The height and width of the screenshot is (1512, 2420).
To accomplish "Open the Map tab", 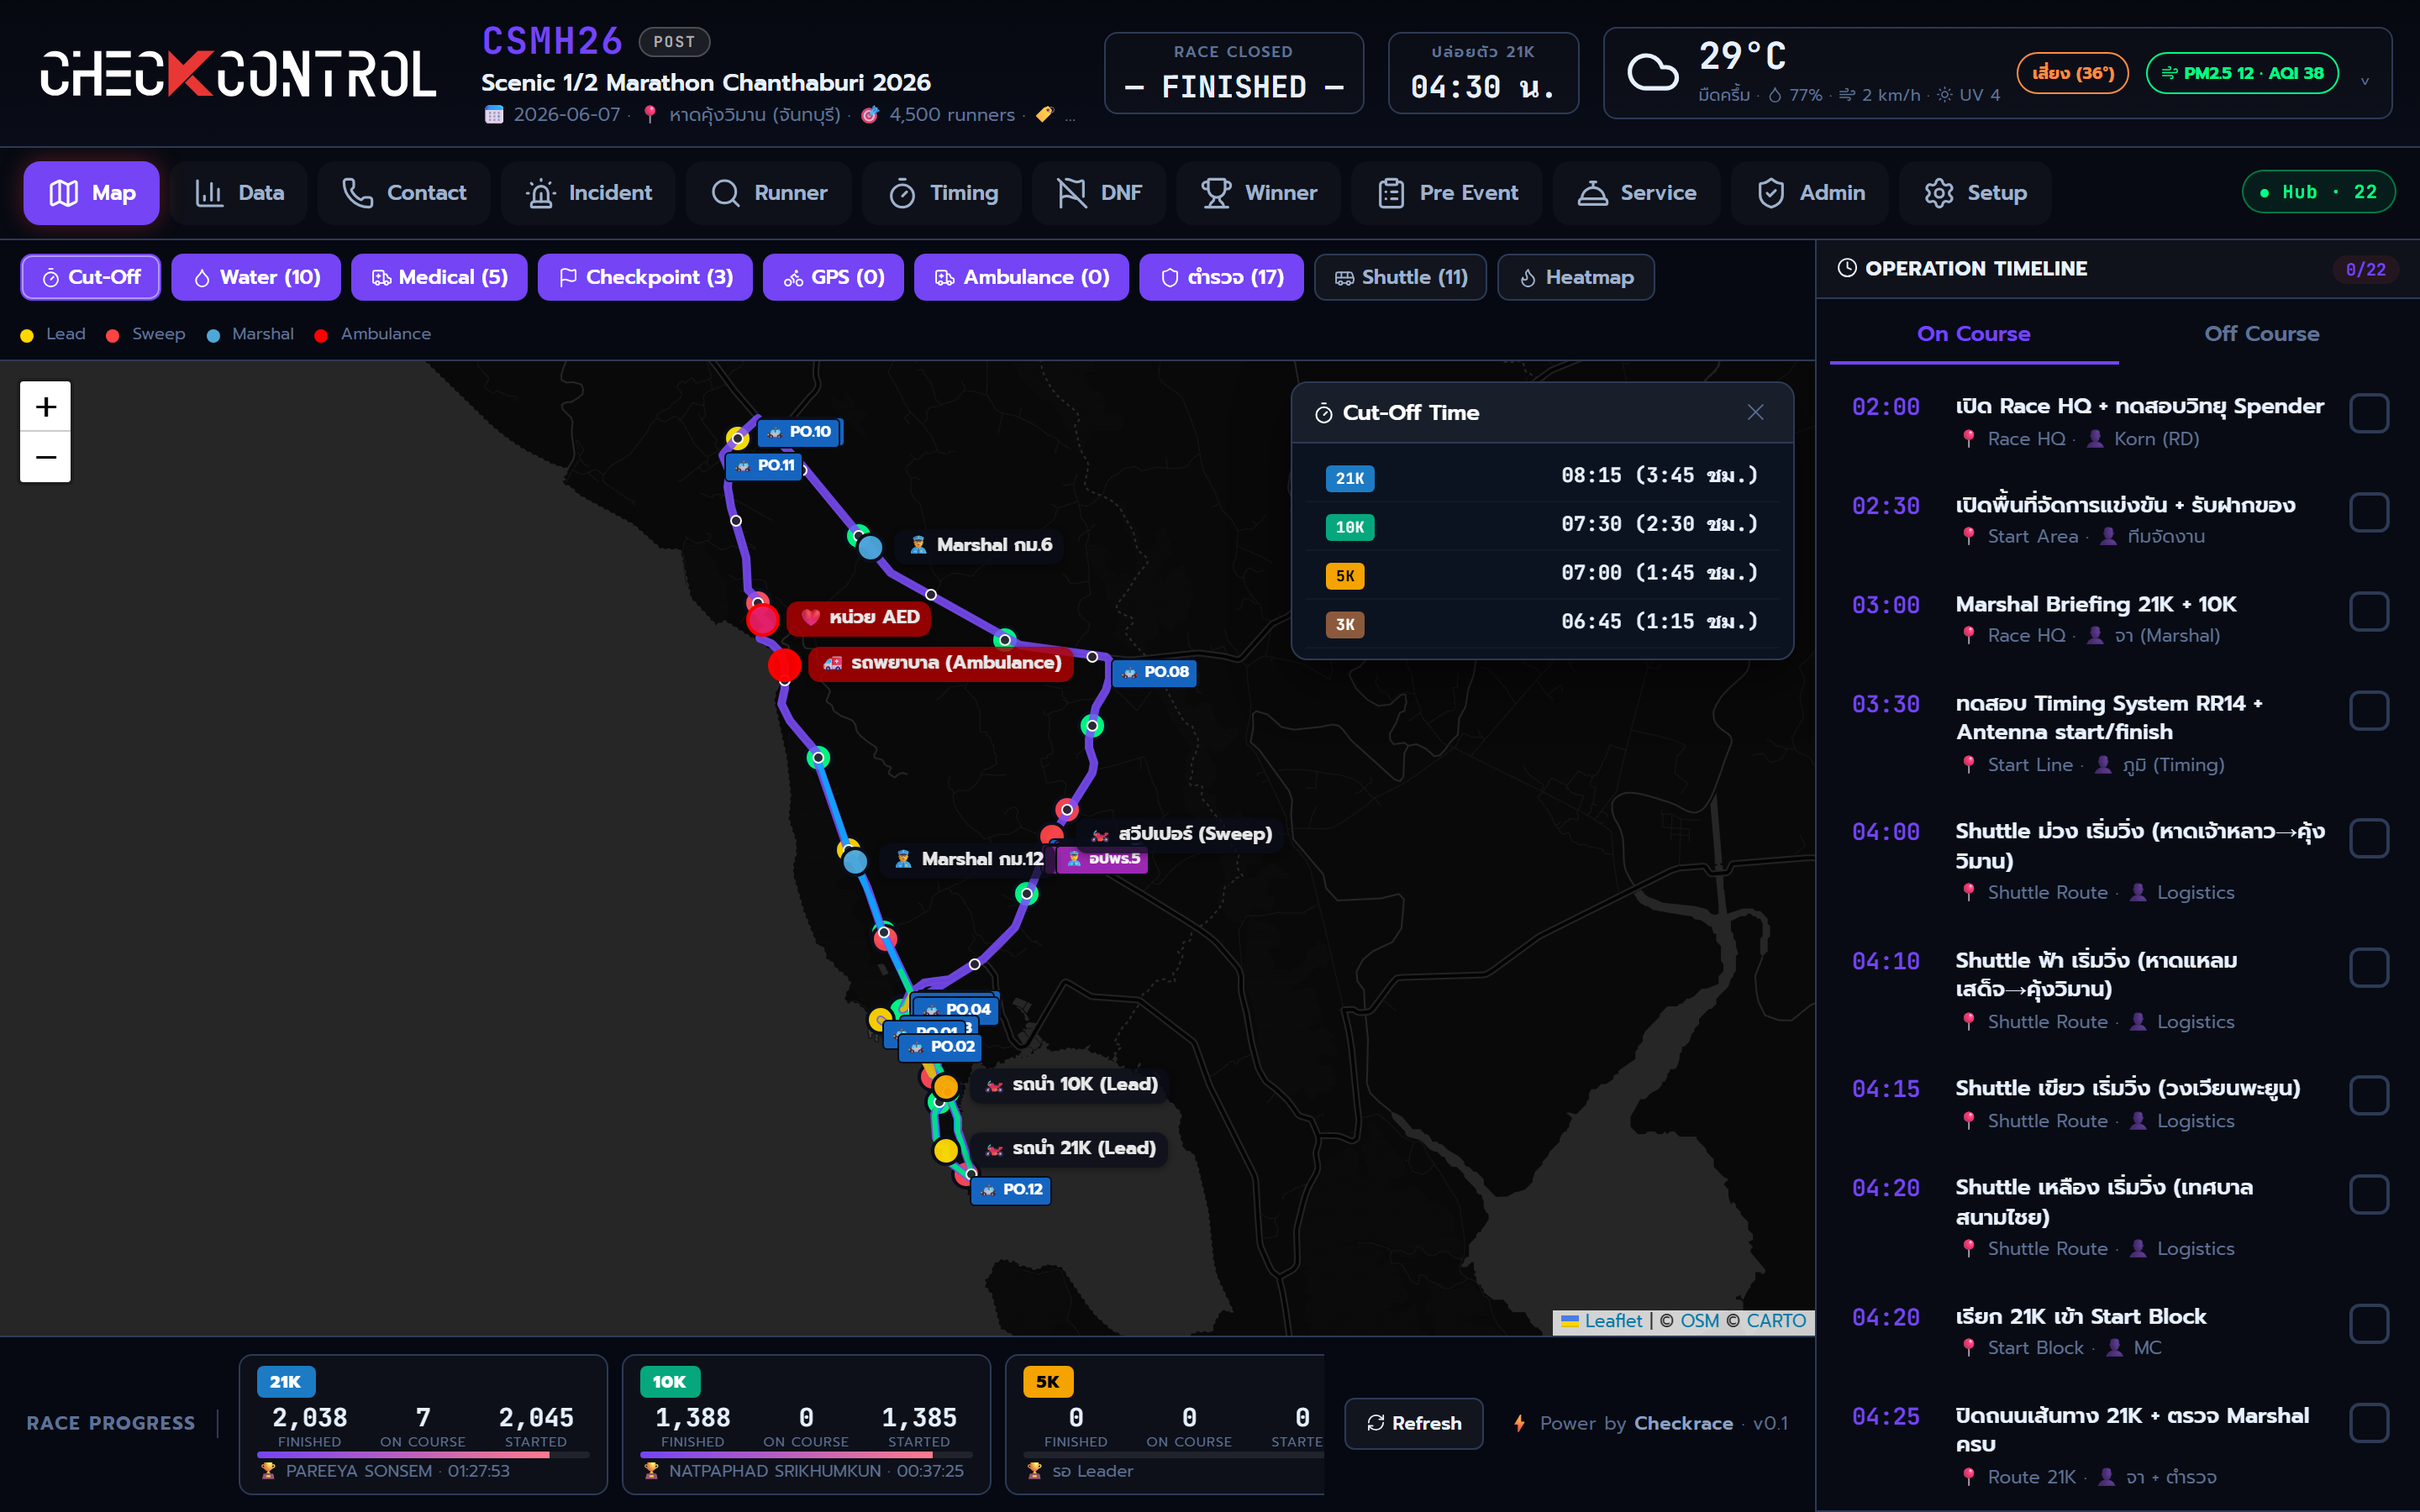I will [x=91, y=193].
